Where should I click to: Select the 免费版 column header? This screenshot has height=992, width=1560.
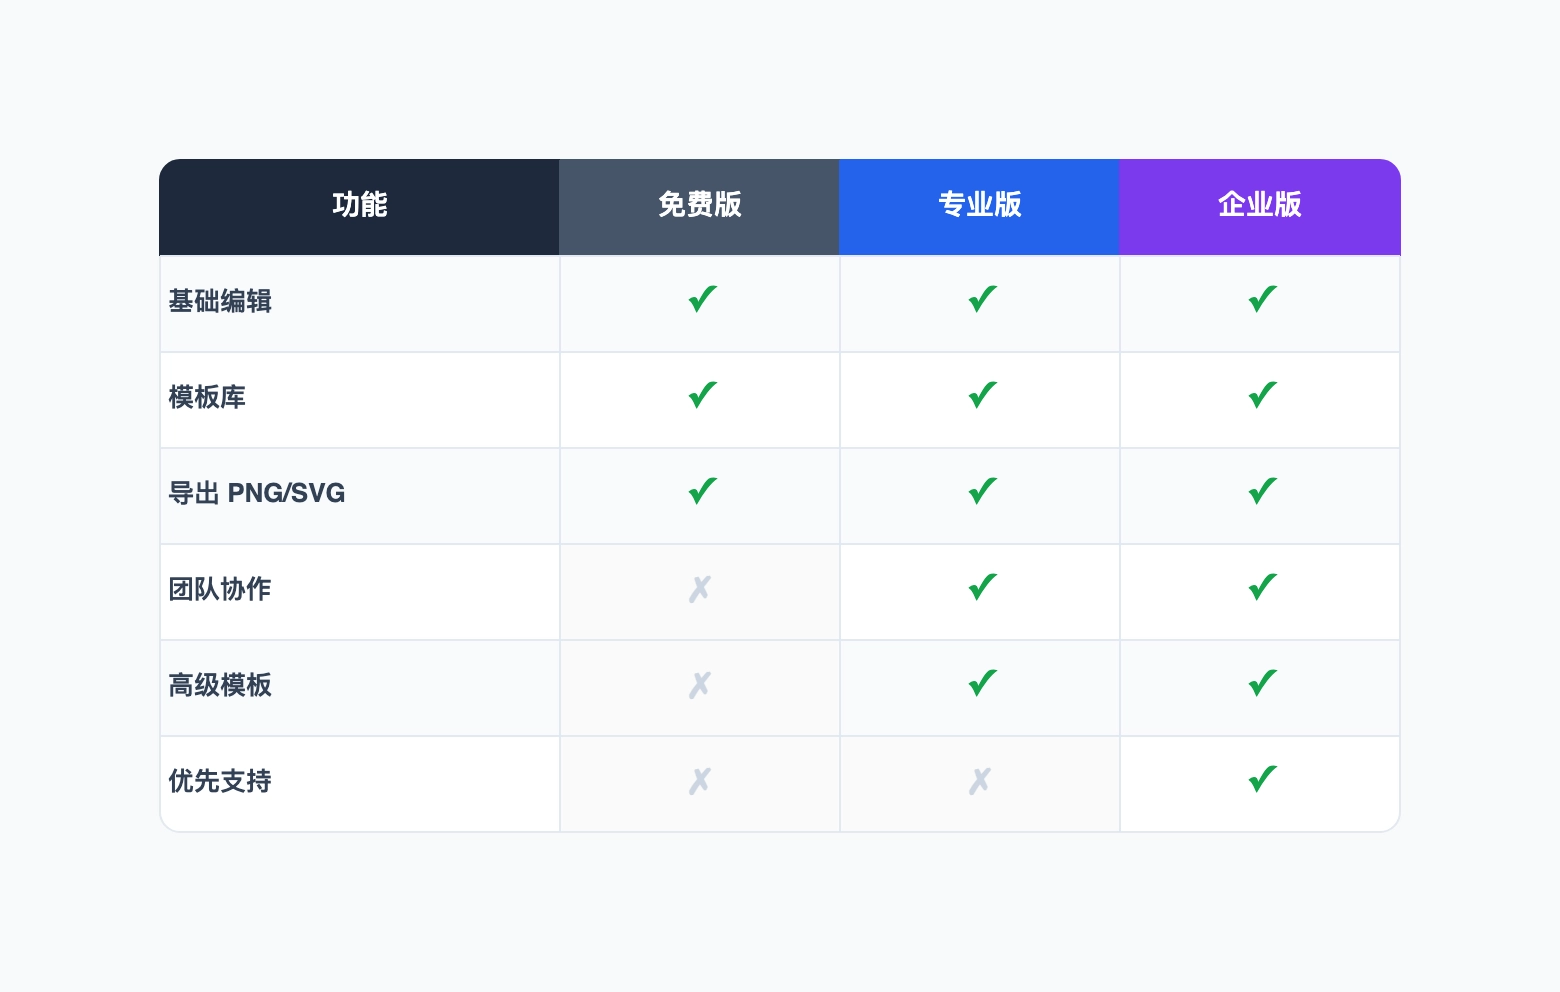point(700,206)
